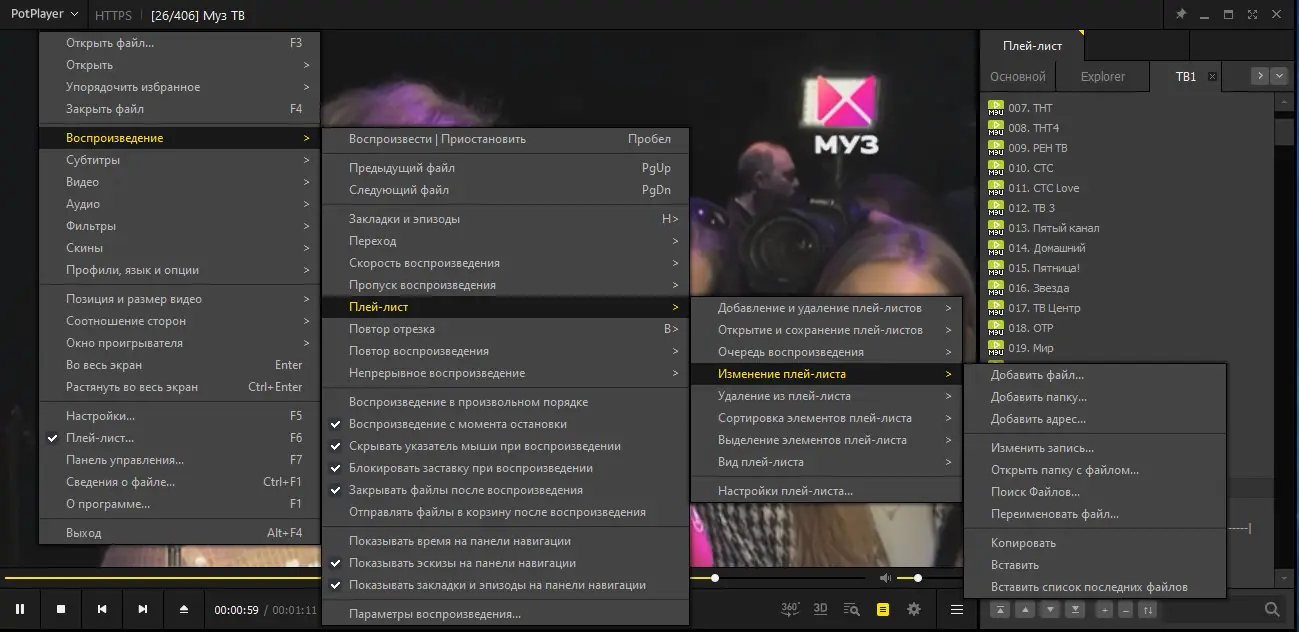
Task: Select channel '016. Звезда' in playlist
Action: [x=1126, y=288]
